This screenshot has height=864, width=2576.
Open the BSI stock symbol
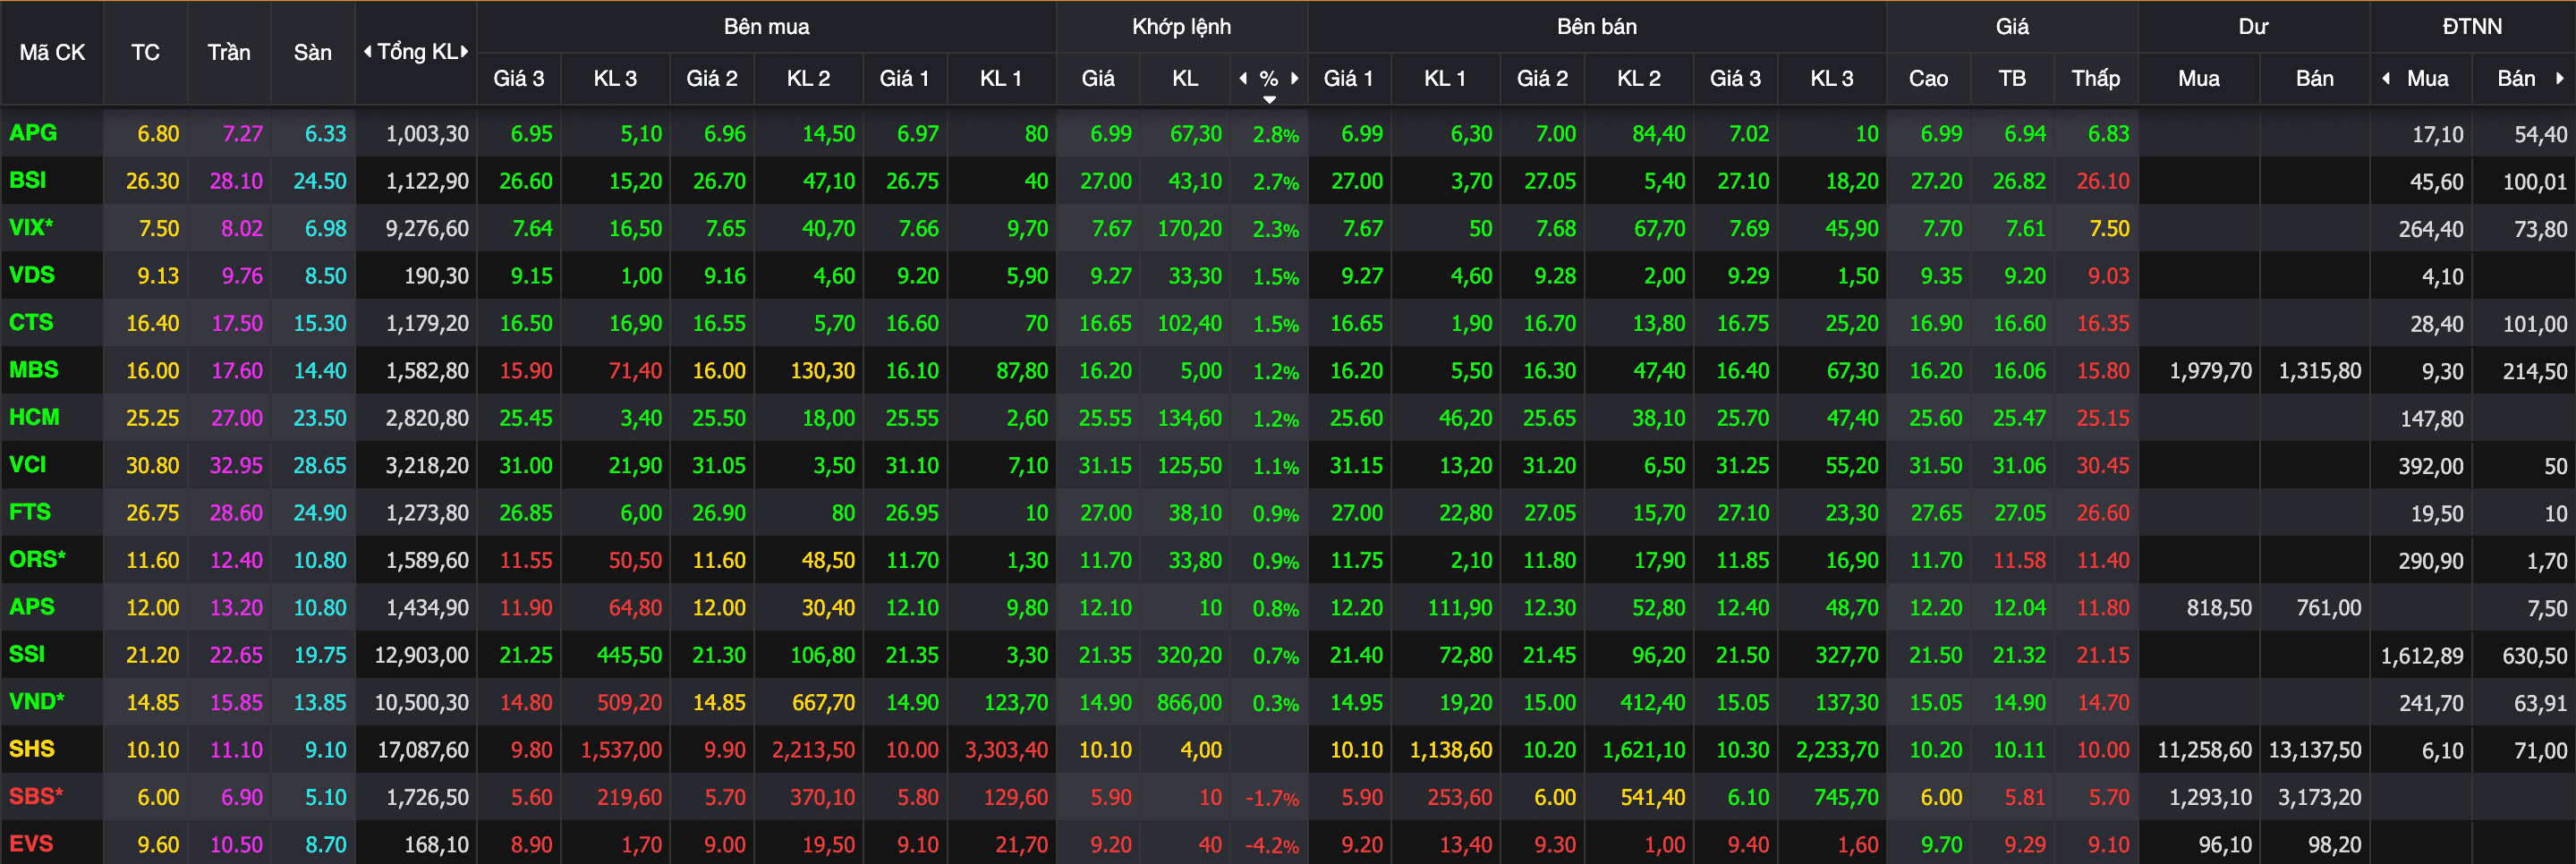coord(28,180)
